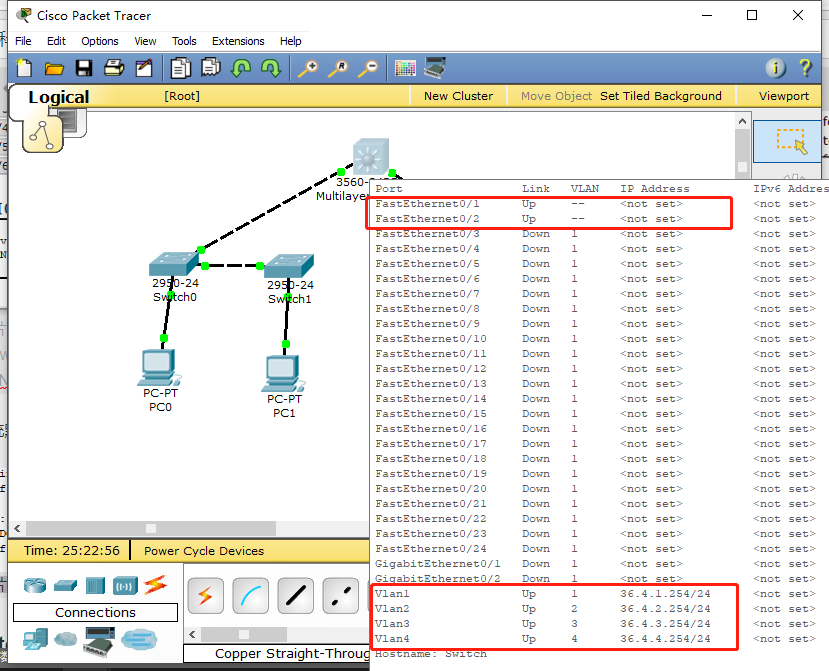Viewport: 829px width, 671px height.
Task: Click the Viewport button
Action: (784, 96)
